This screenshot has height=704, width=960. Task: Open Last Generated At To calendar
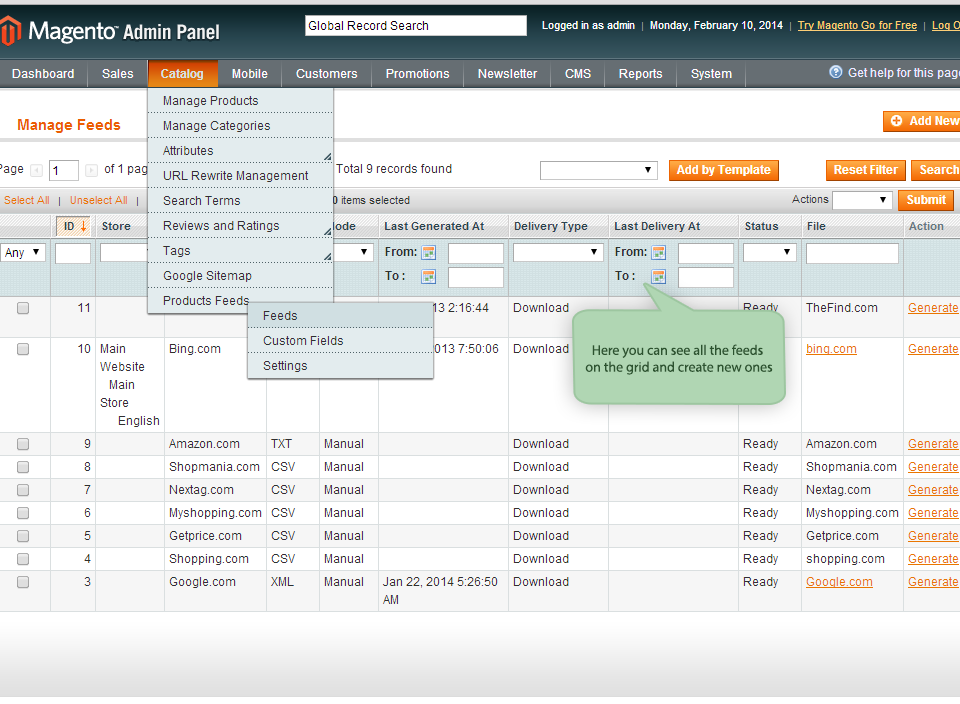[x=429, y=277]
